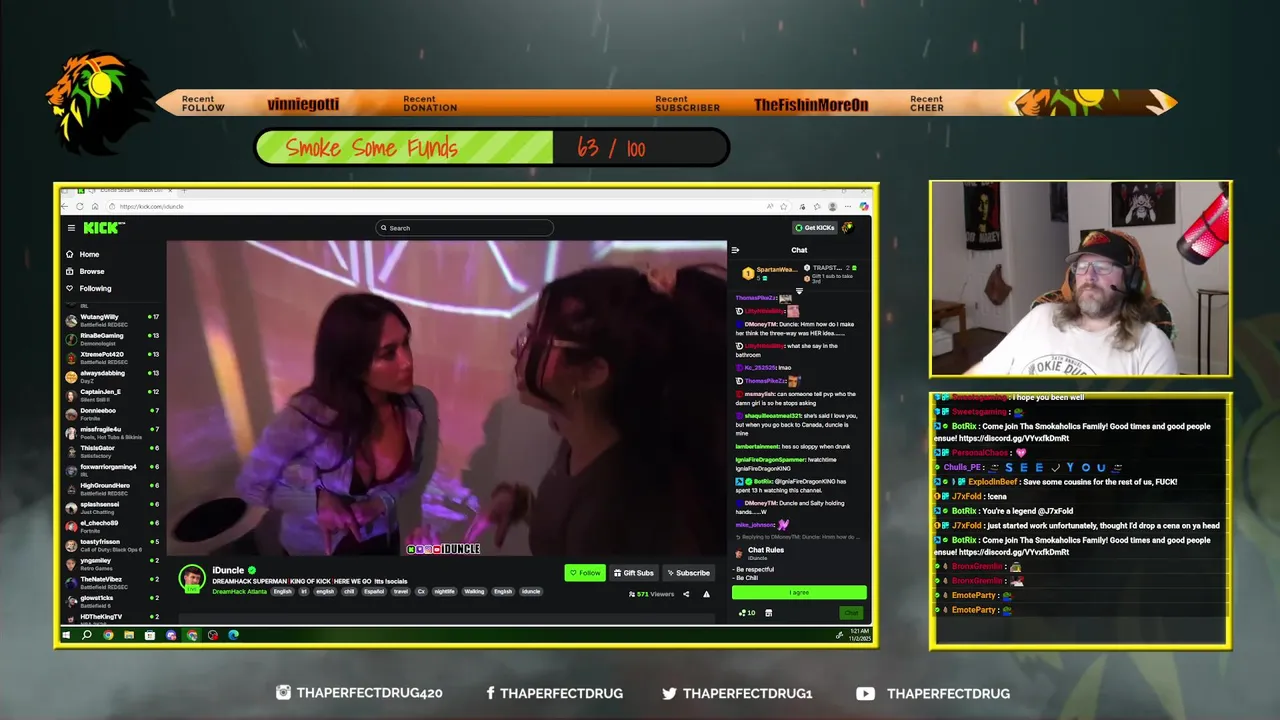The width and height of the screenshot is (1280, 720).
Task: Click the Smoke Some Funds progress bar
Action: [492, 148]
